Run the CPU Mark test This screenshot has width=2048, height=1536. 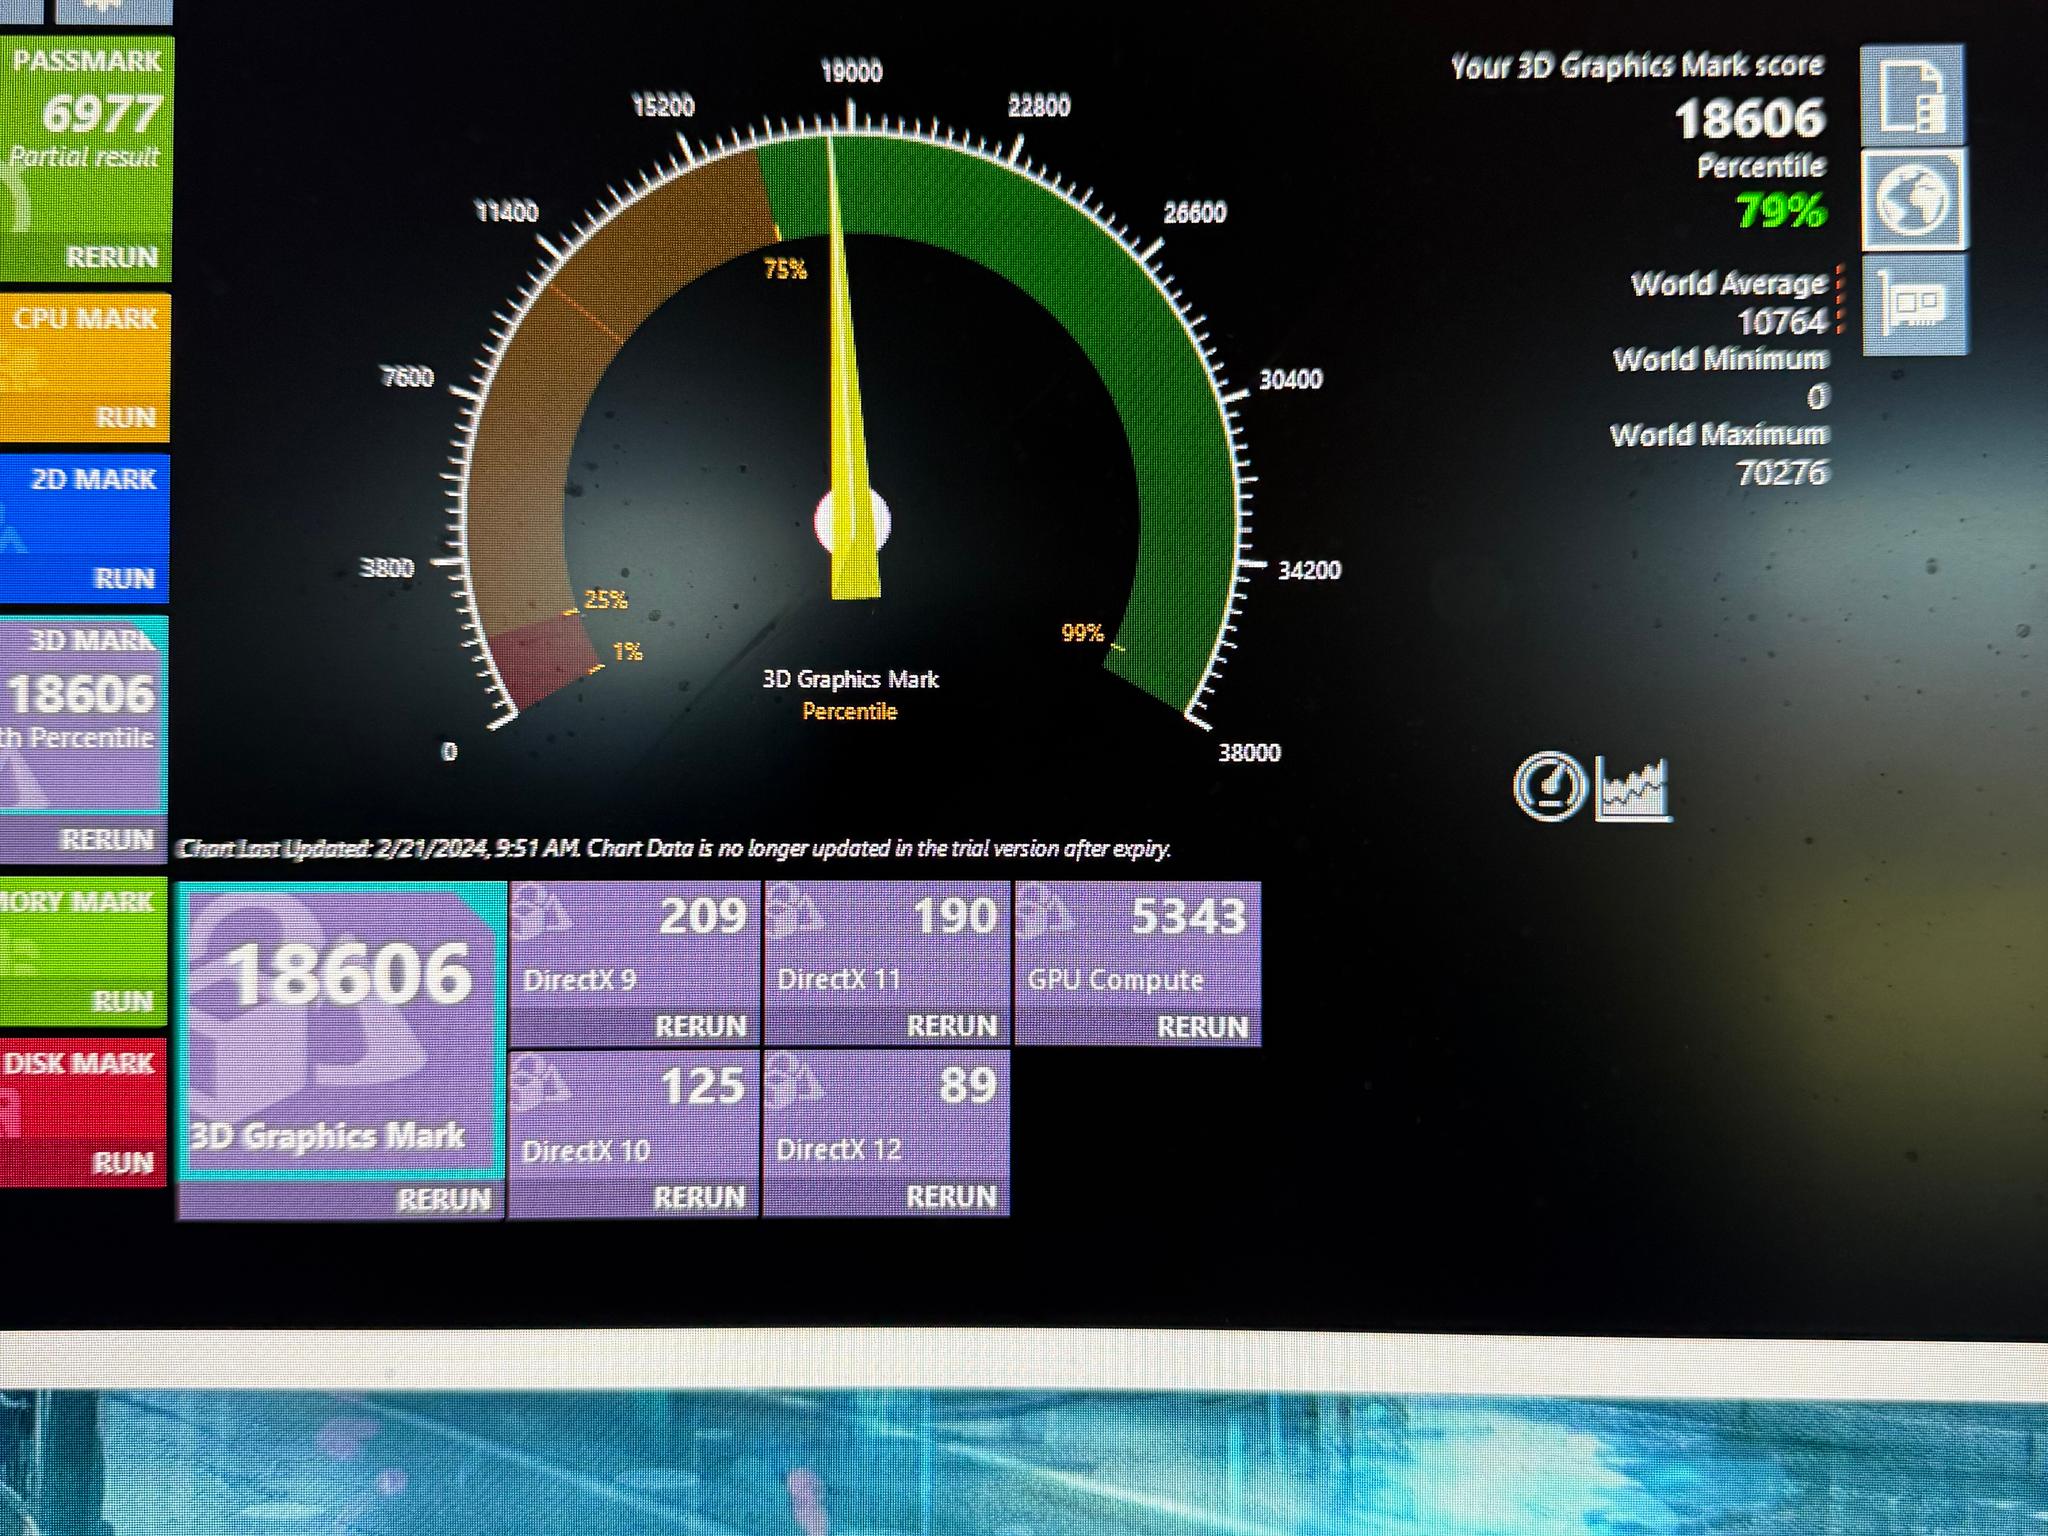125,417
